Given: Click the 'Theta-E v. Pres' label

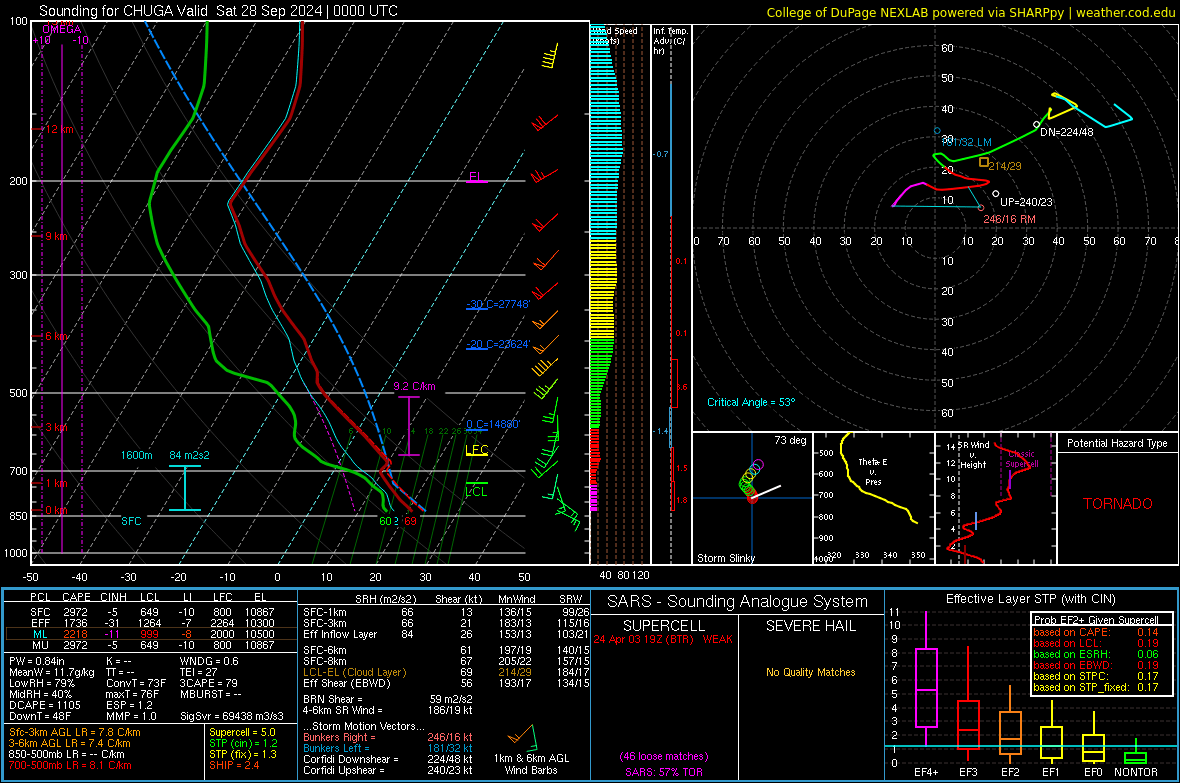Looking at the screenshot, I should pos(873,472).
